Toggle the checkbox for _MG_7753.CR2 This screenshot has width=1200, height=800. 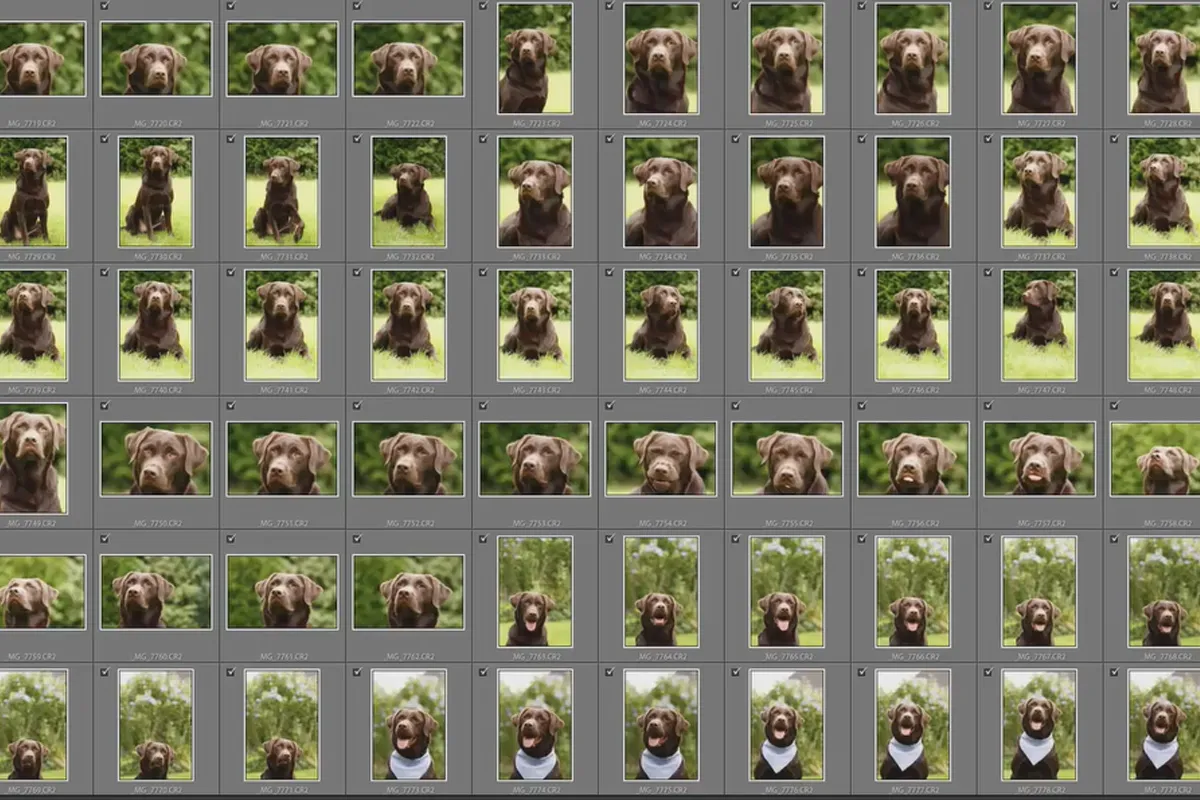484,405
